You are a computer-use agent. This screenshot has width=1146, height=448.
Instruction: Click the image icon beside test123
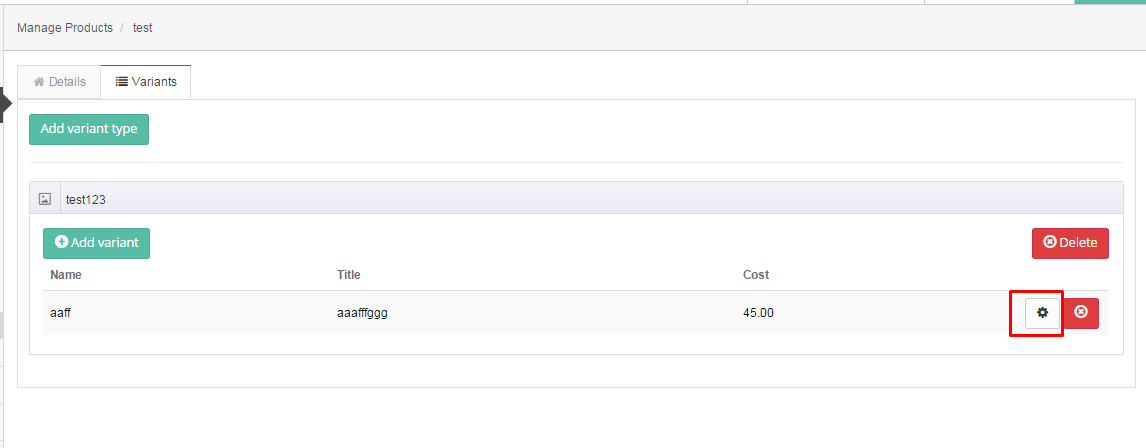(45, 199)
